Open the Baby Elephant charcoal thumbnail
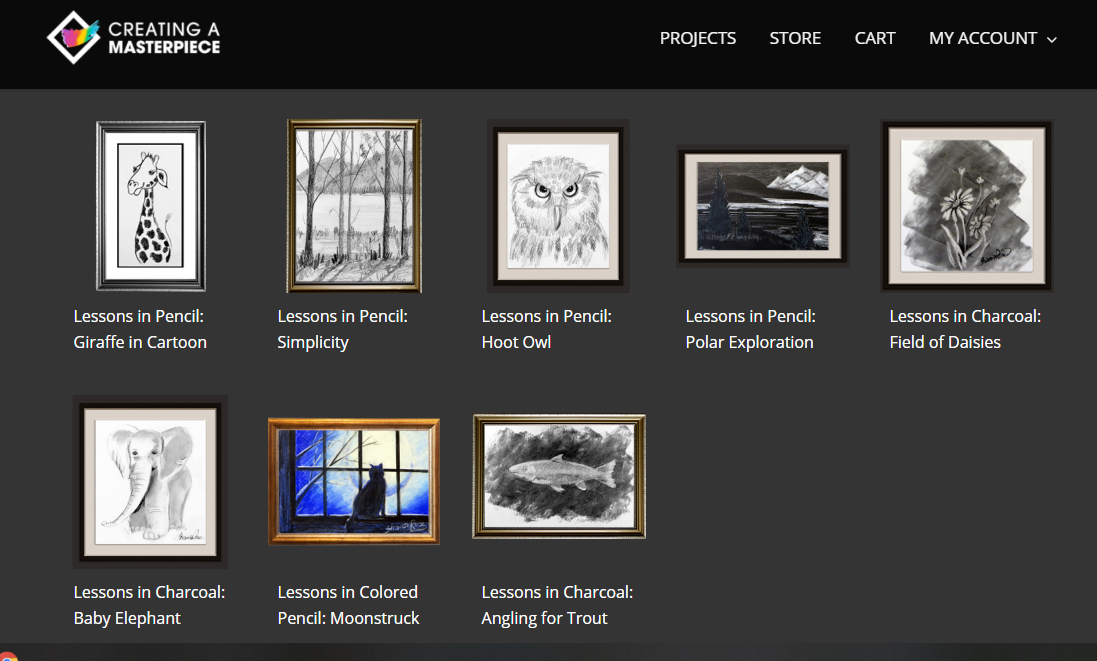The width and height of the screenshot is (1097, 661). [150, 482]
